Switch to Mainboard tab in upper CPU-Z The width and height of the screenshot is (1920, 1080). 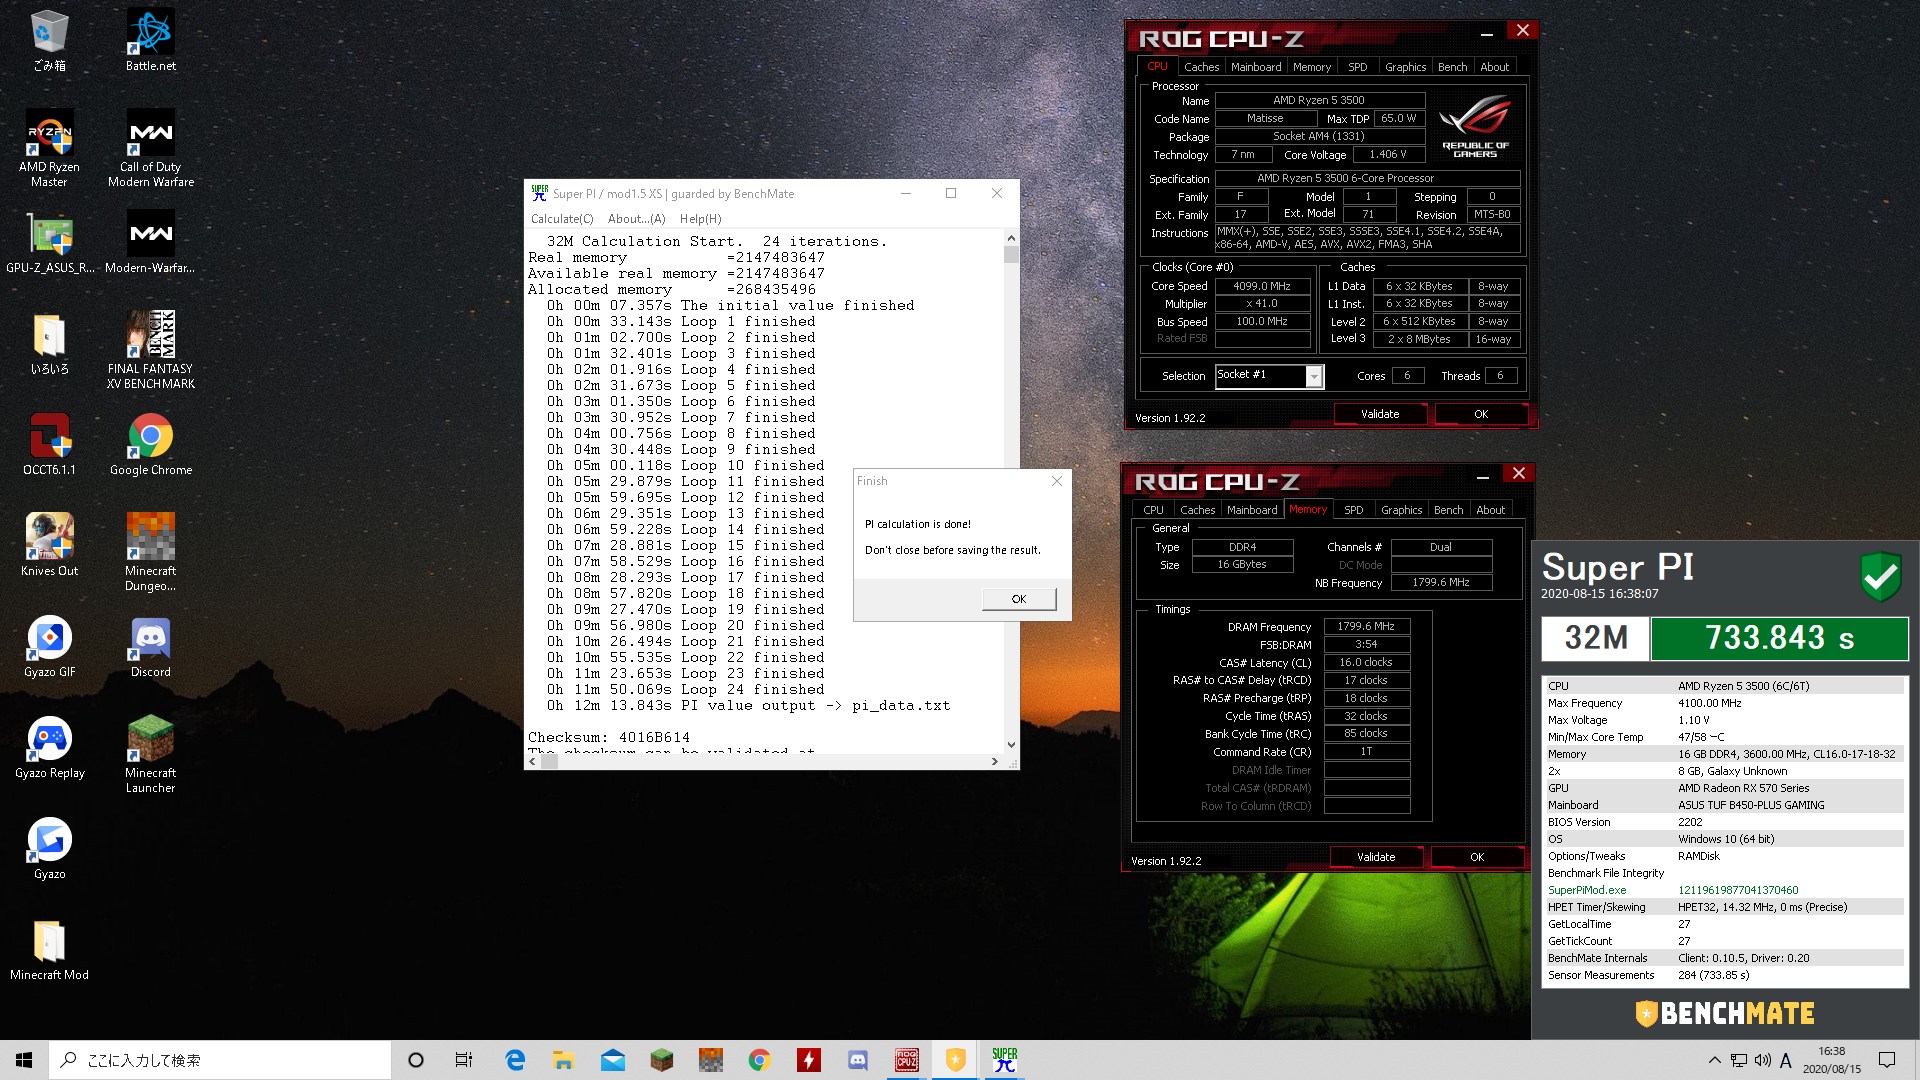(1256, 67)
